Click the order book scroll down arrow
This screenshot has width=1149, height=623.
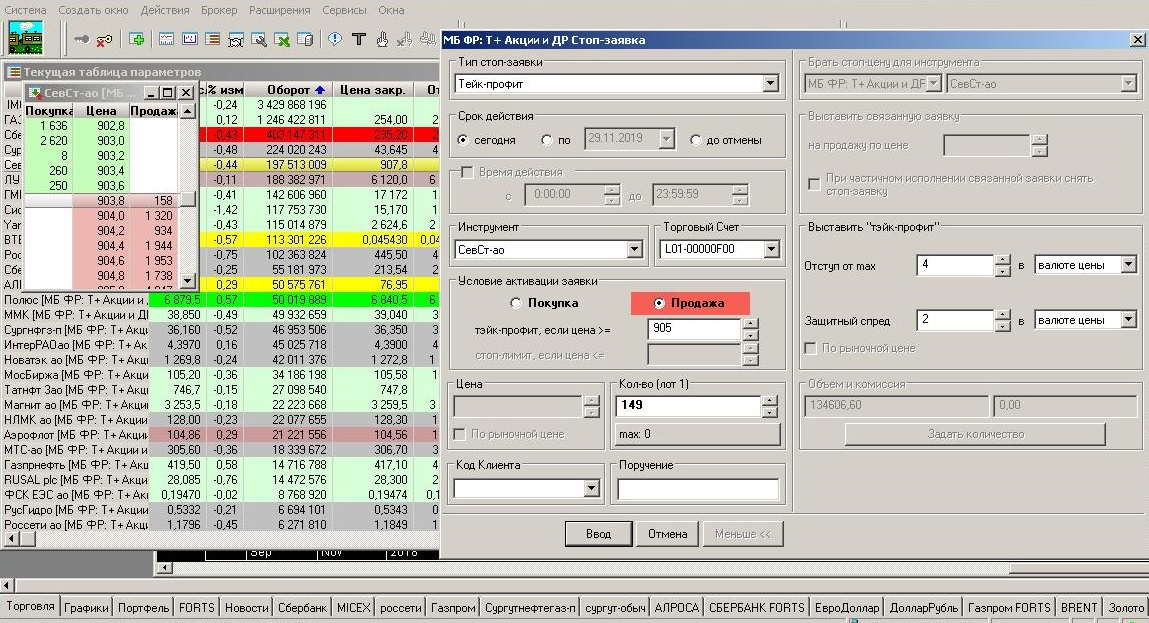tap(188, 281)
